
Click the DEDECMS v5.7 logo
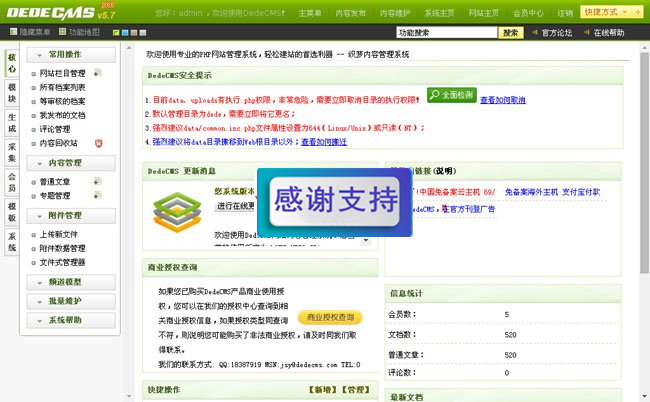pos(61,12)
